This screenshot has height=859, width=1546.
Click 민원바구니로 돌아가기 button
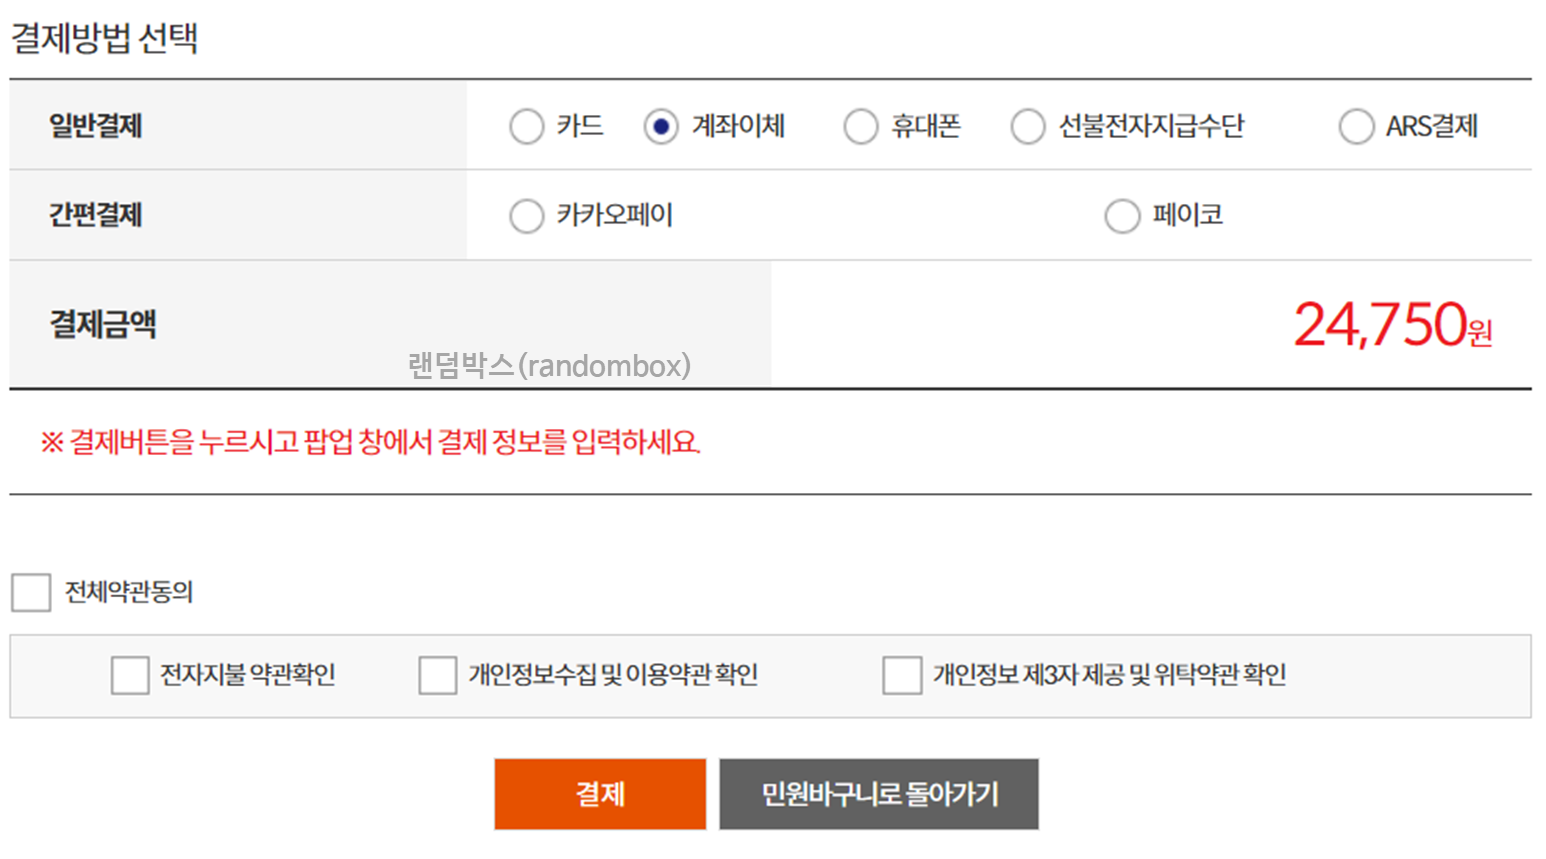(879, 793)
